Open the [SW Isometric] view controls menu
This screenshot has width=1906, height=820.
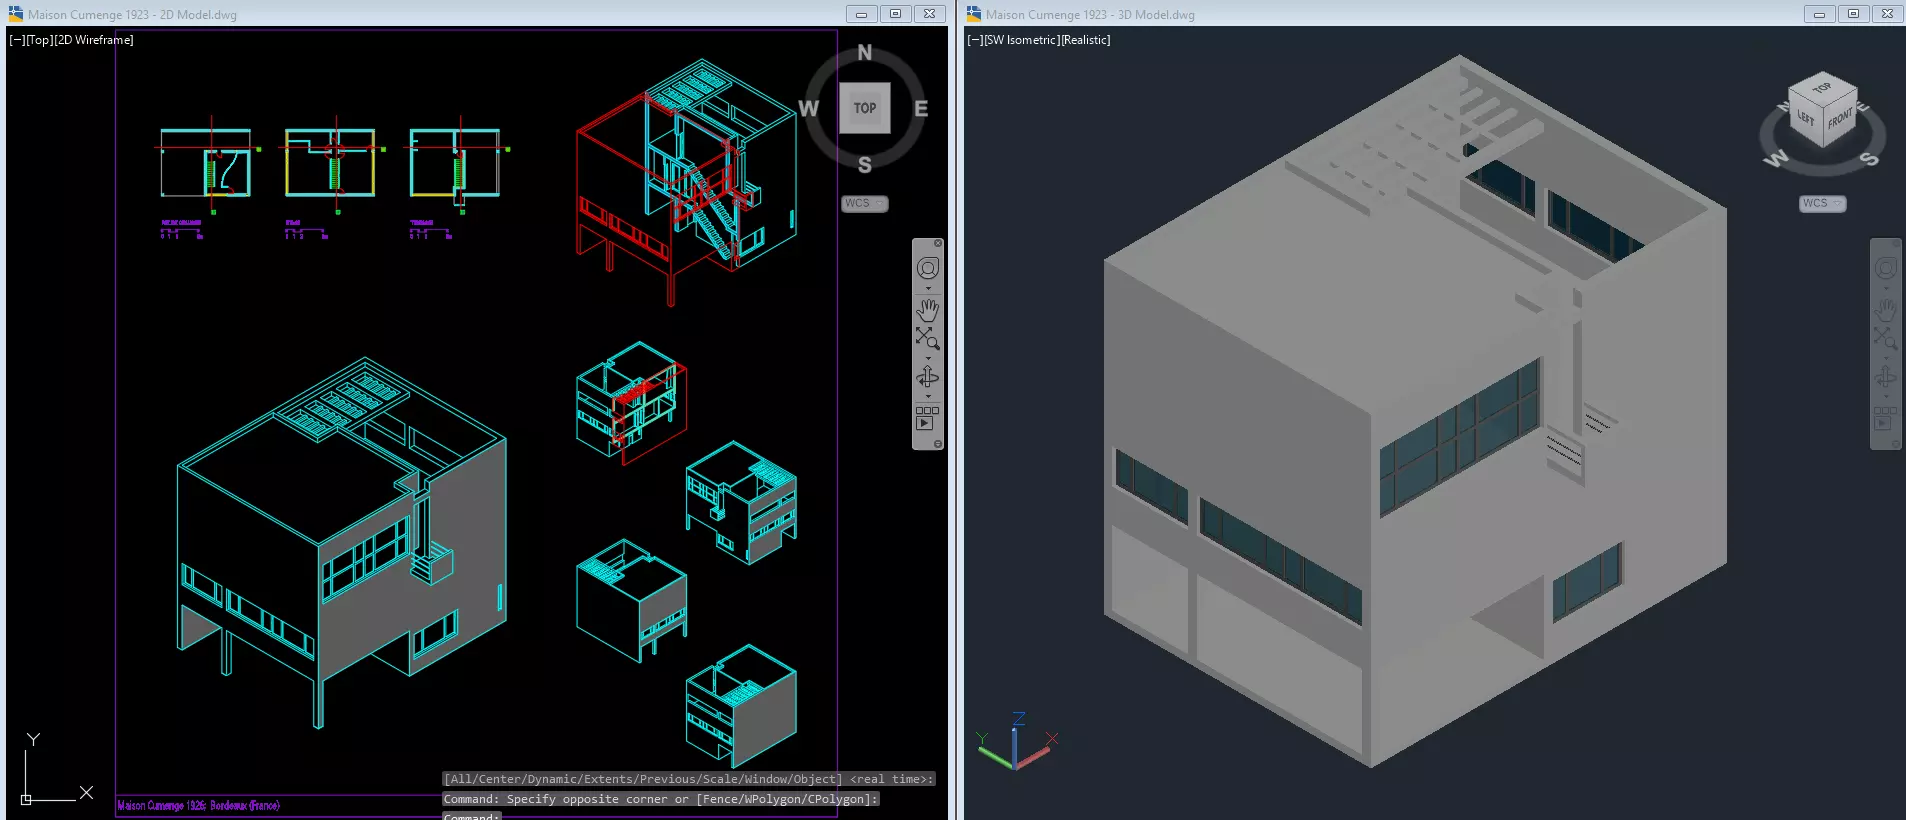[1021, 40]
